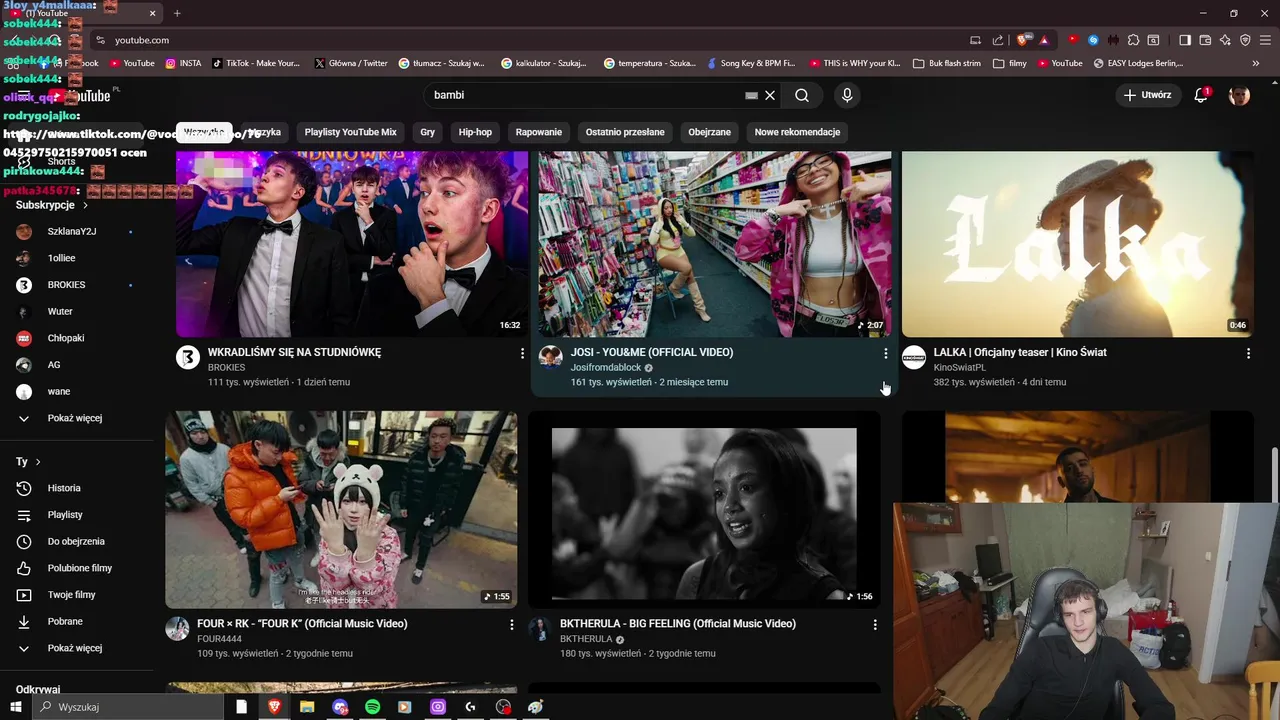
Task: Open the Brave Wallet icon
Action: pyautogui.click(x=1205, y=40)
